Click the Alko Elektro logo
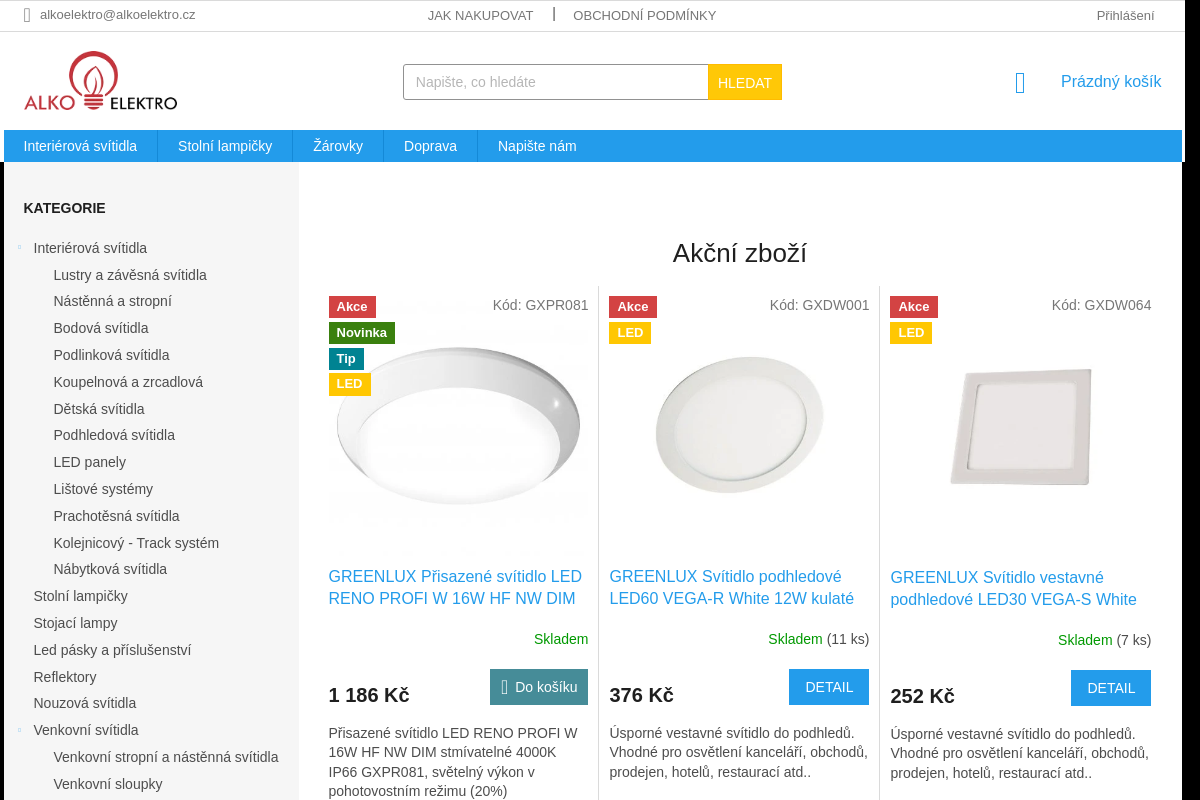This screenshot has height=800, width=1200. click(100, 82)
